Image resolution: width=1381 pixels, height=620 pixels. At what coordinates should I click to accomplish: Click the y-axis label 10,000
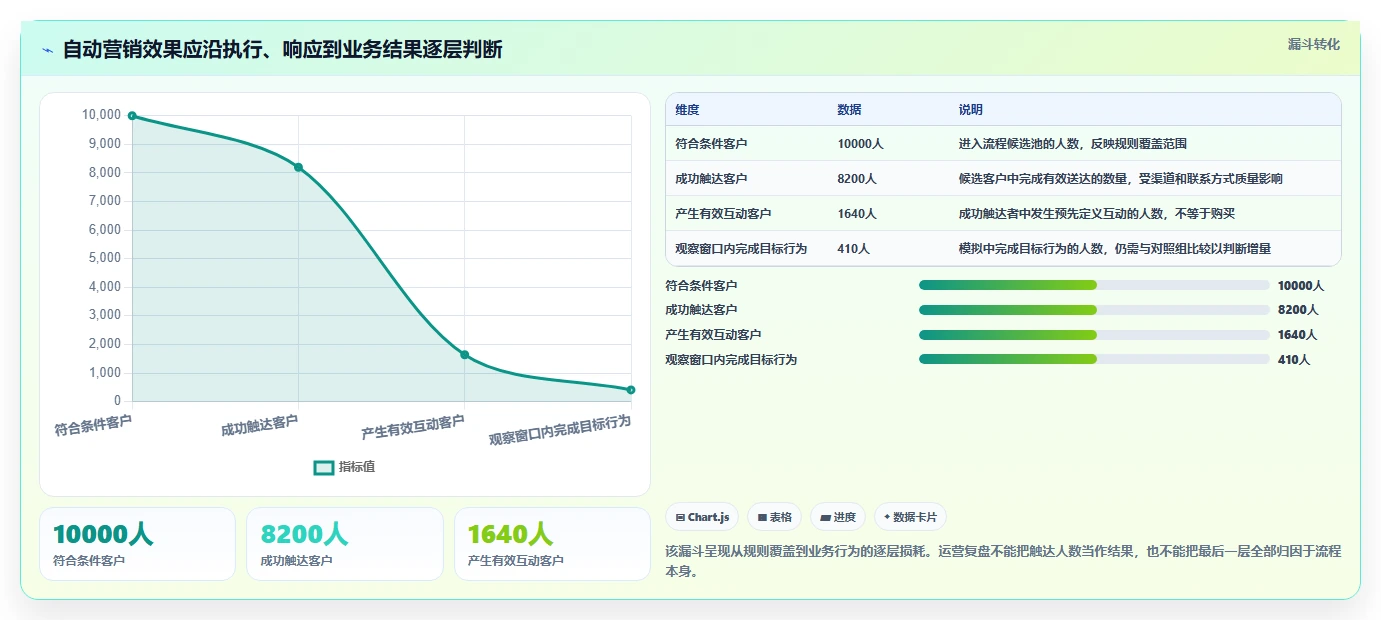101,115
